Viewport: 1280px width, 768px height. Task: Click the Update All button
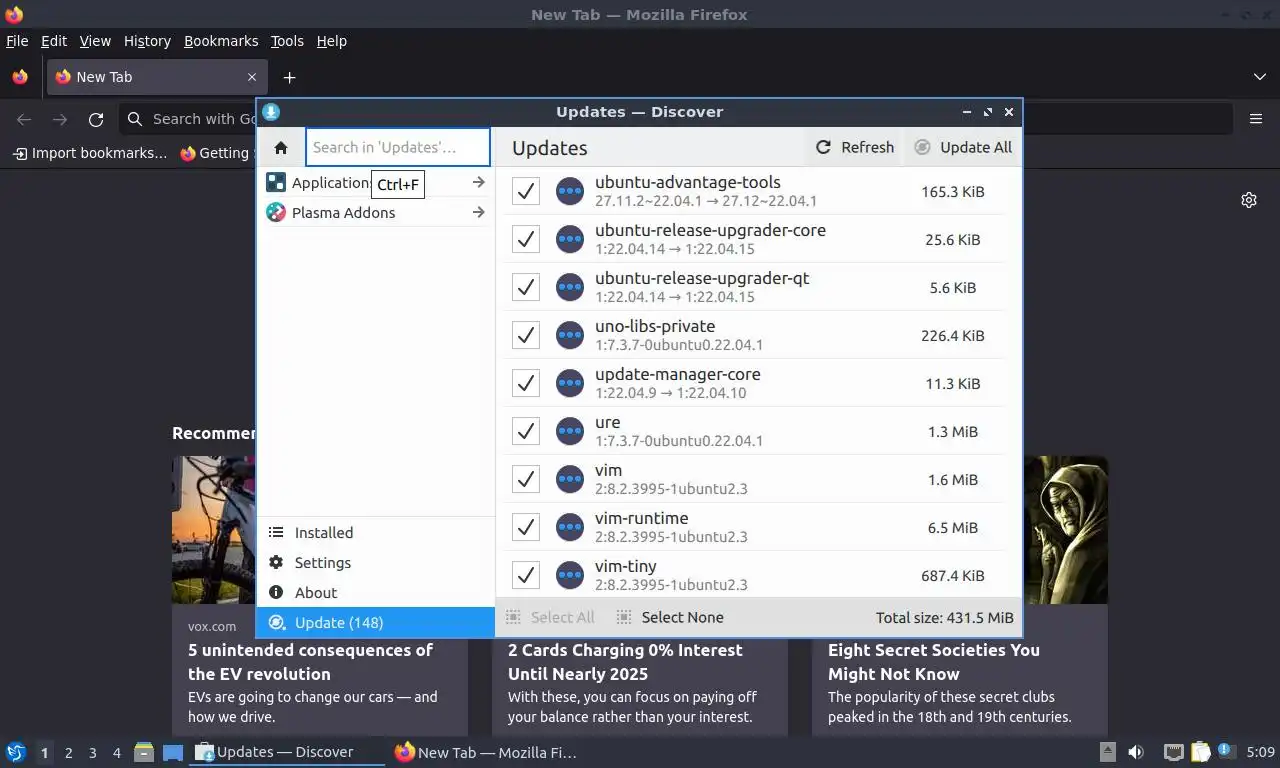tap(964, 147)
